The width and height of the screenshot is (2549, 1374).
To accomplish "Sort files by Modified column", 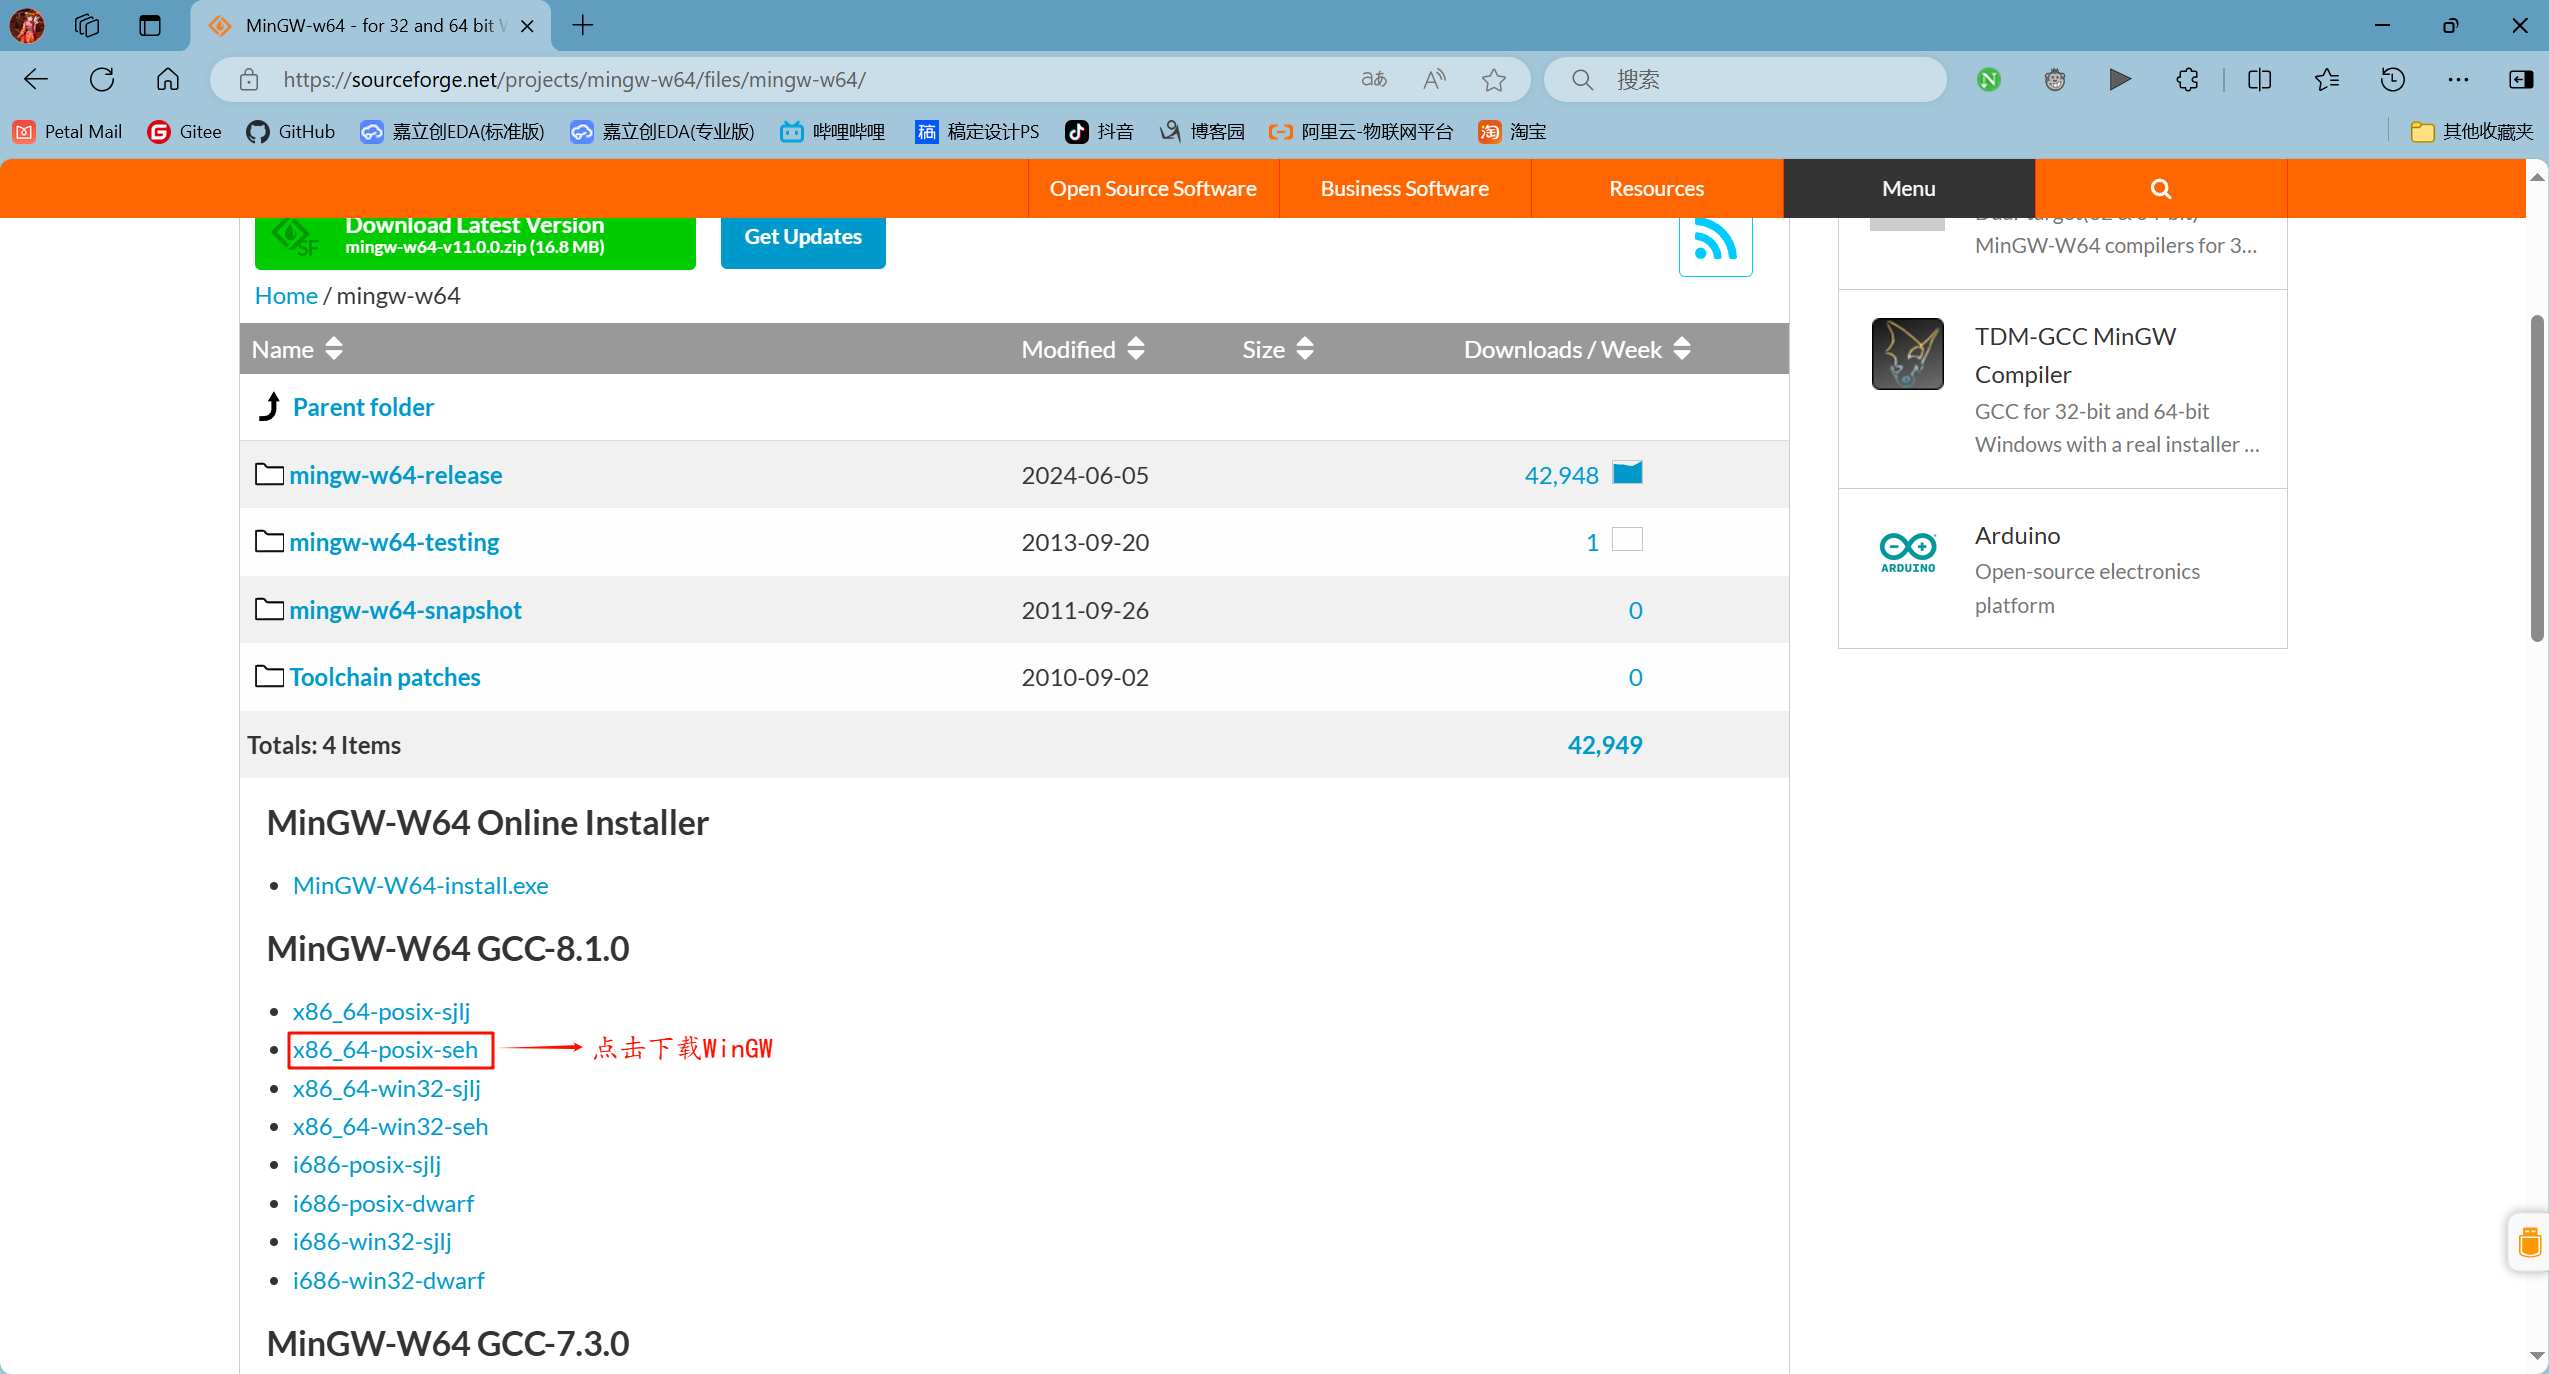I will pos(1083,349).
